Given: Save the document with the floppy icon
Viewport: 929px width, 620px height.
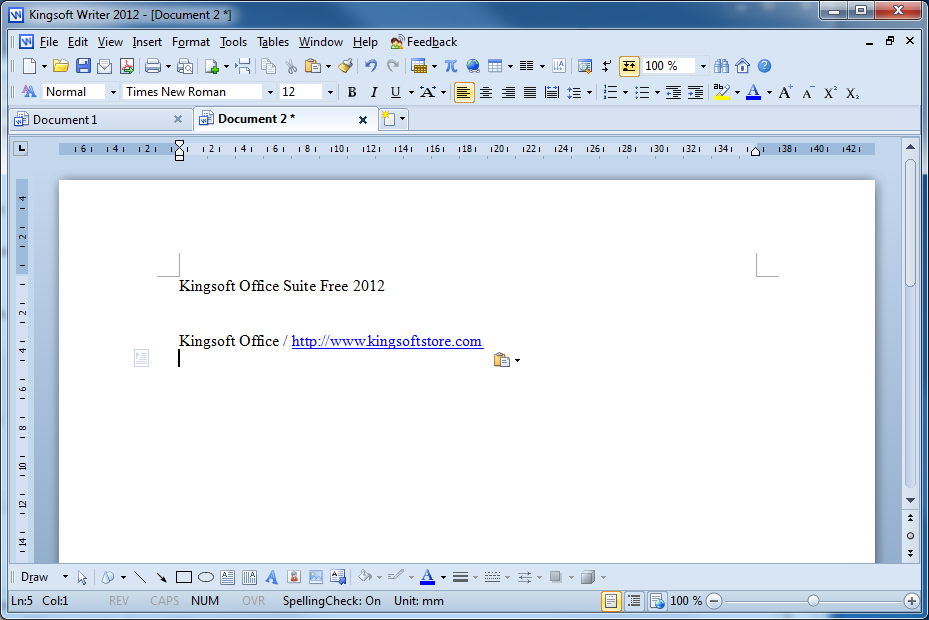Looking at the screenshot, I should 83,66.
